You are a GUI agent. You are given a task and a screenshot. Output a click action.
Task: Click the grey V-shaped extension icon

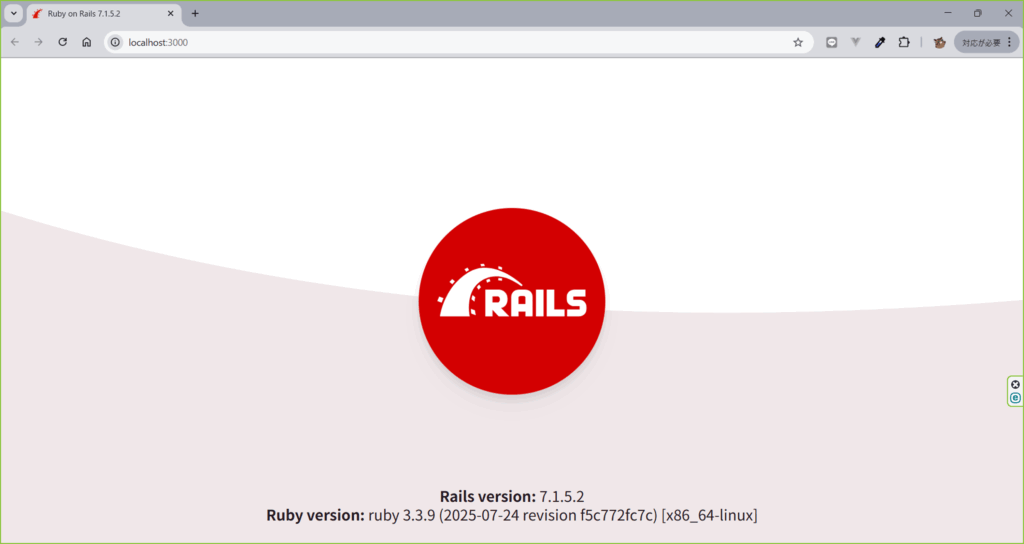(856, 42)
